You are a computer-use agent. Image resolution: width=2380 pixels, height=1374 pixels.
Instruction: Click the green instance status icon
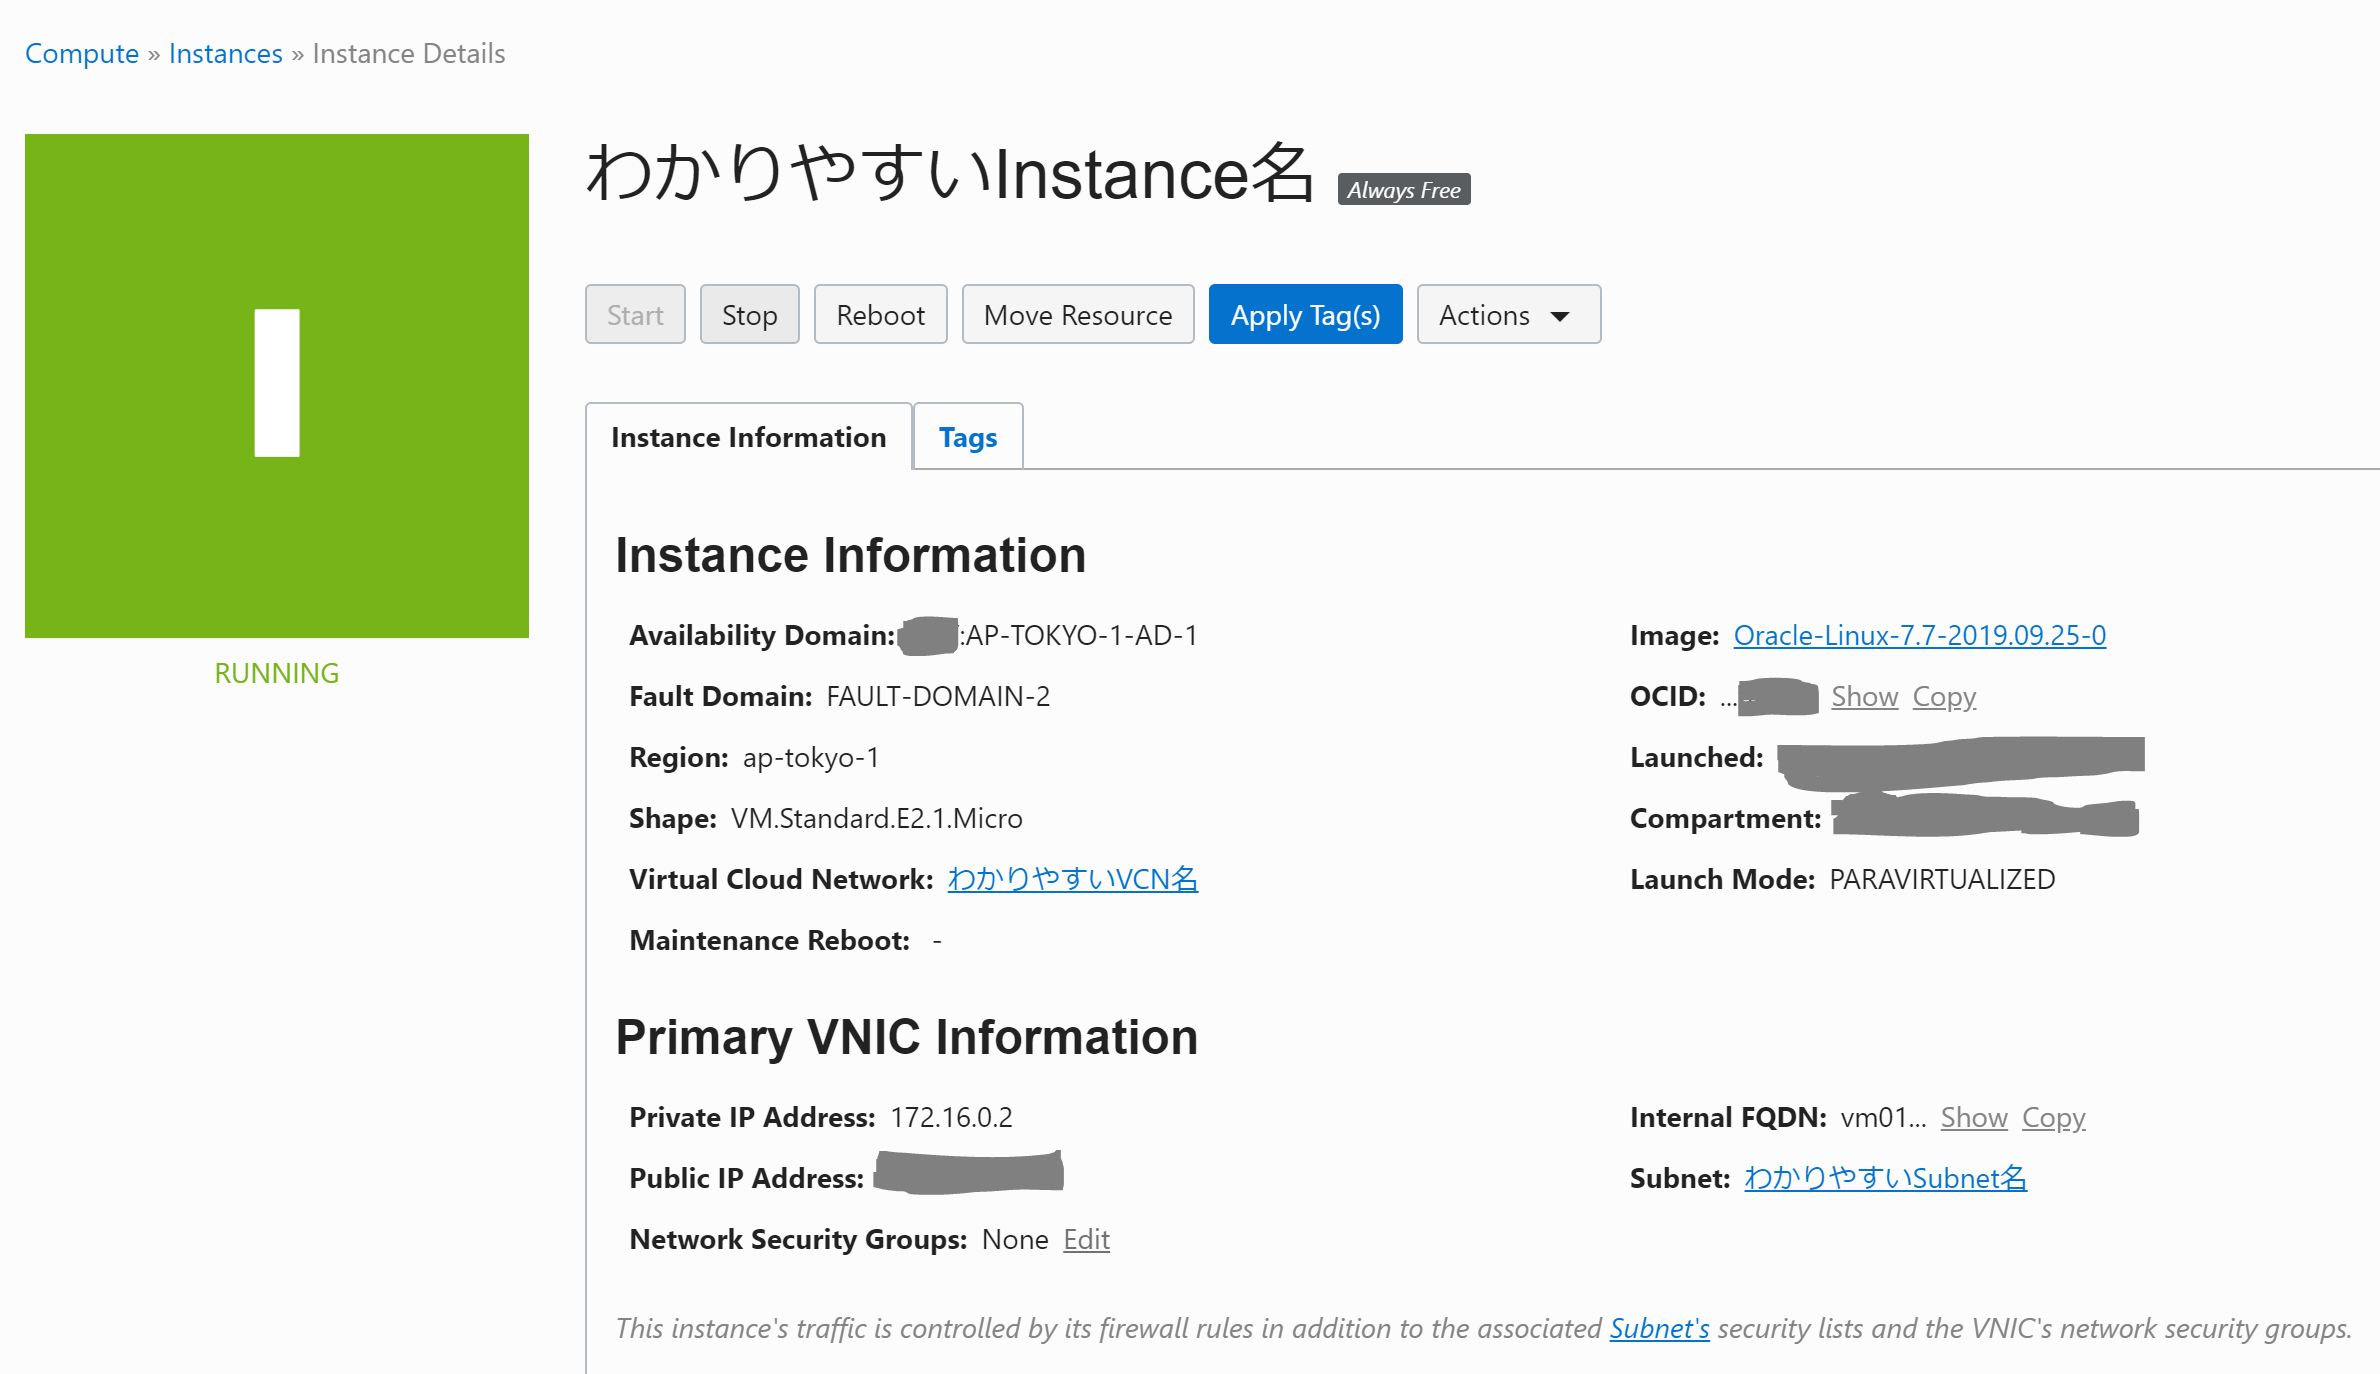277,385
